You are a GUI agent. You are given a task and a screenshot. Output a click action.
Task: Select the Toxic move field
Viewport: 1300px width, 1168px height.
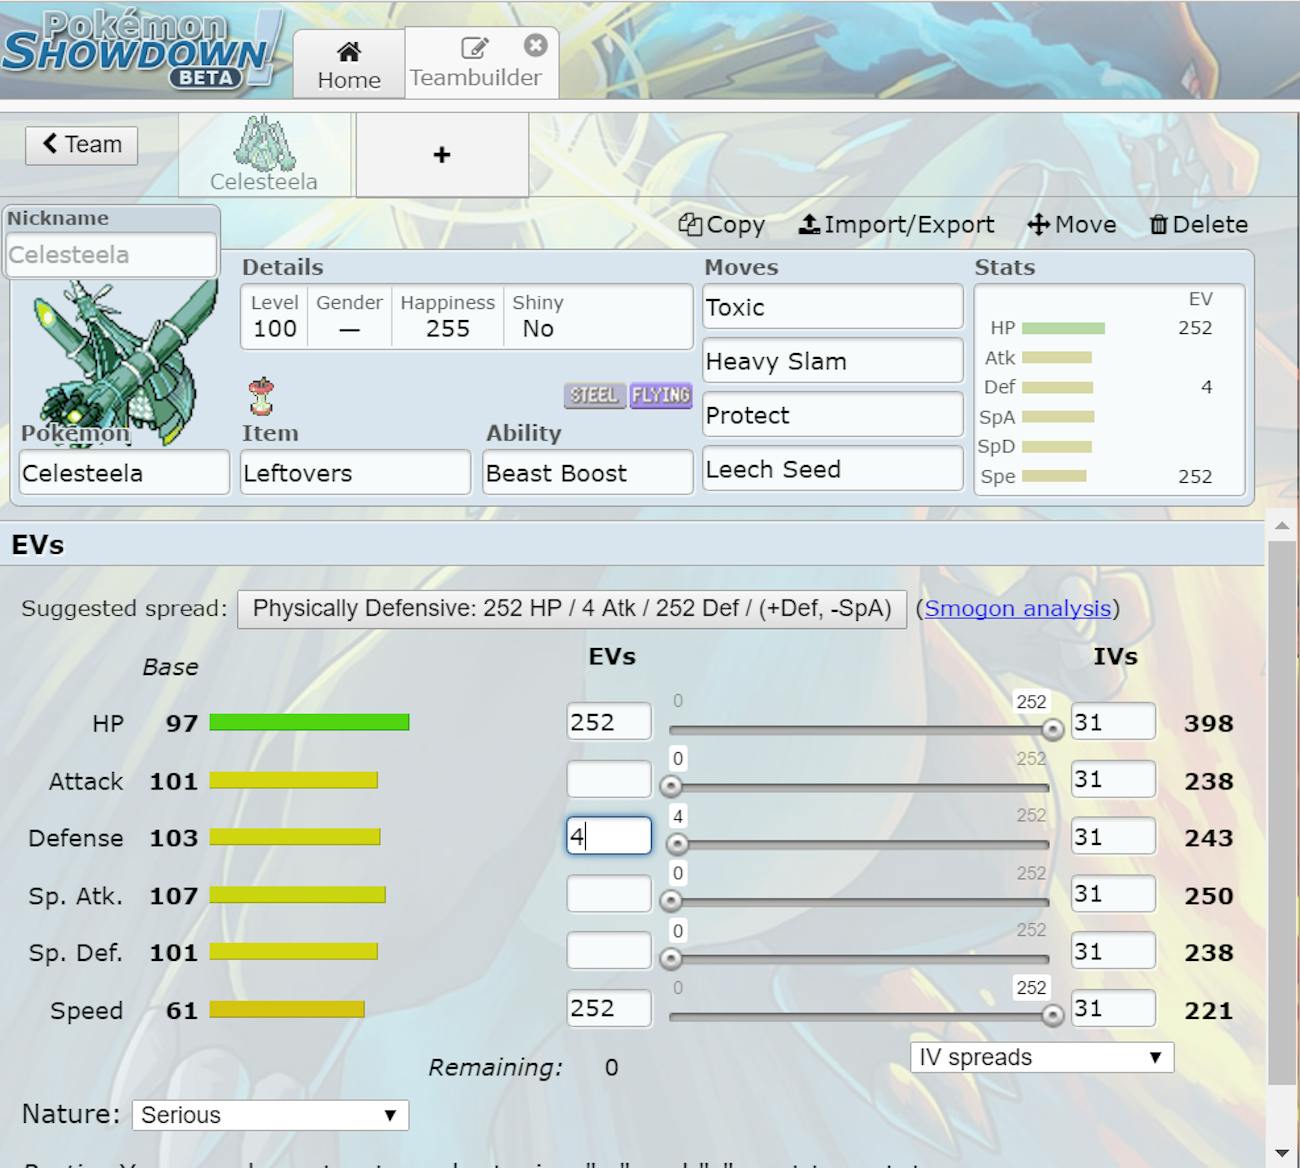(x=832, y=307)
